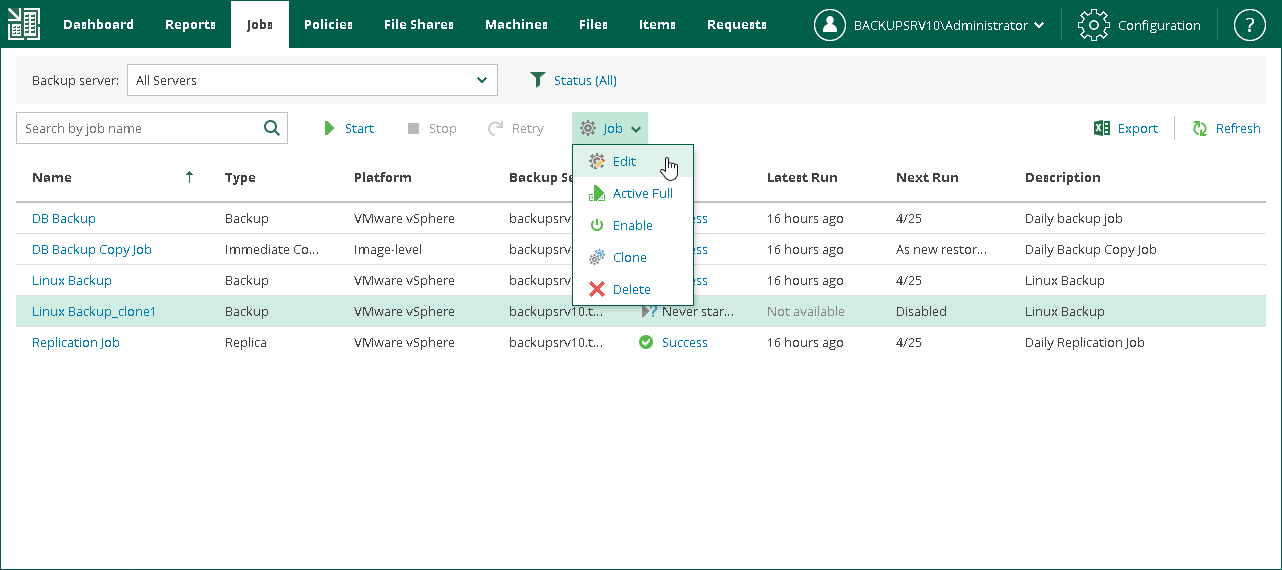The height and width of the screenshot is (570, 1282).
Task: Click the Excel Export icon
Action: click(x=1102, y=128)
